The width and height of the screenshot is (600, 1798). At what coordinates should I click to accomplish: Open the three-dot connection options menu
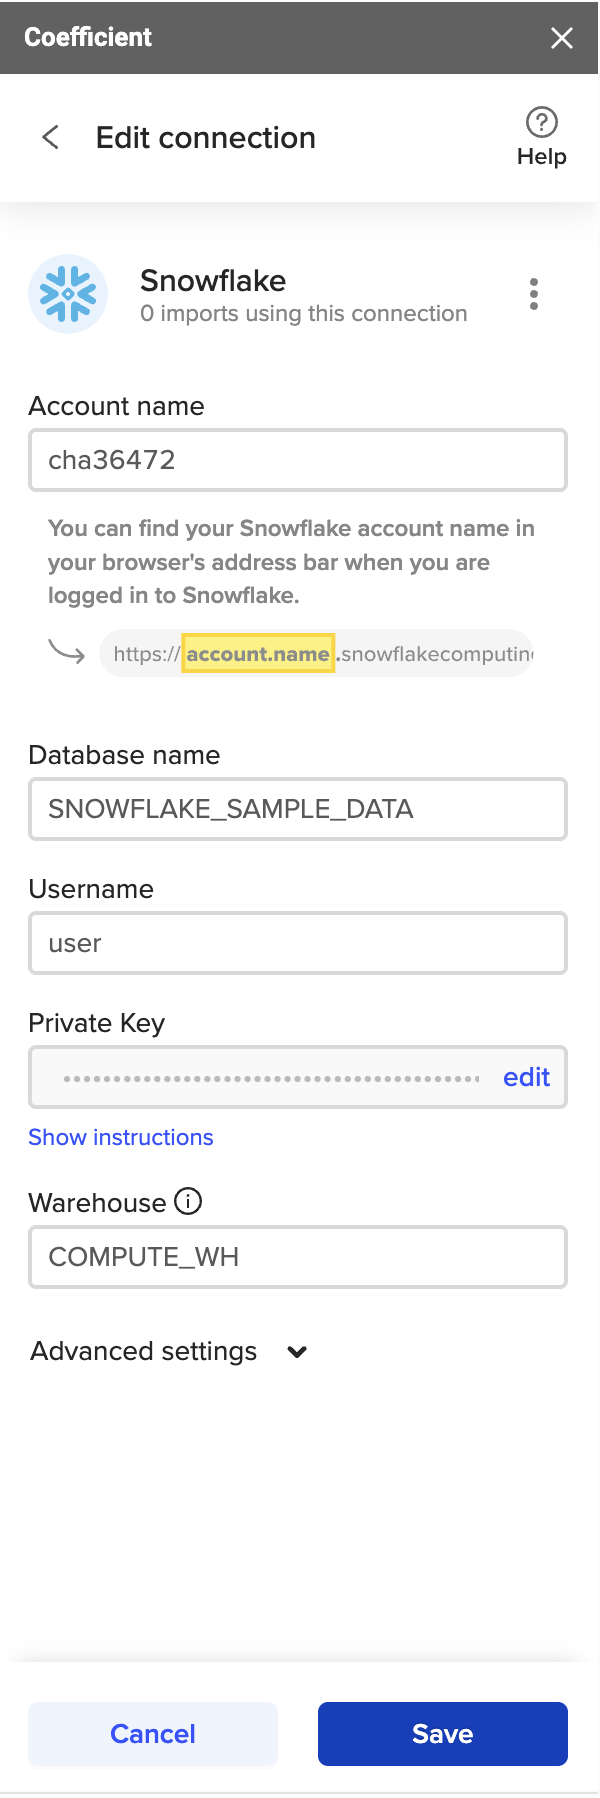(534, 294)
